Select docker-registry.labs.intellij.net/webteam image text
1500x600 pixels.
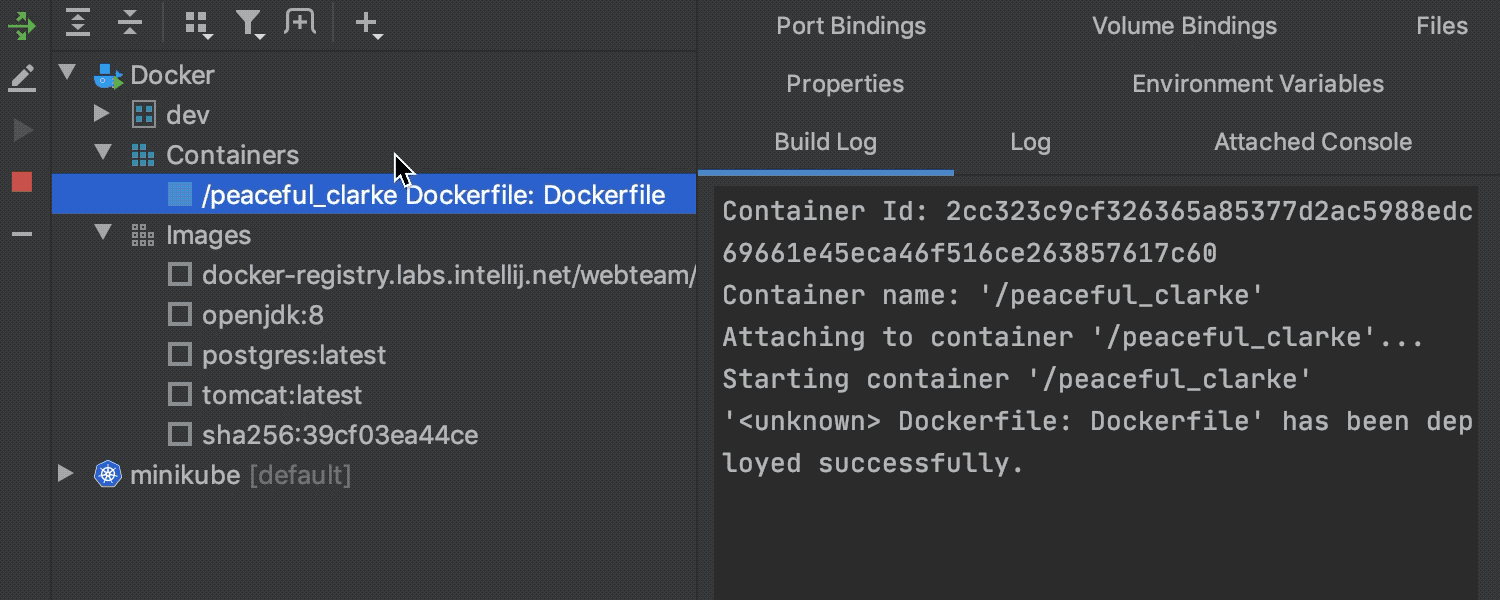pyautogui.click(x=449, y=275)
